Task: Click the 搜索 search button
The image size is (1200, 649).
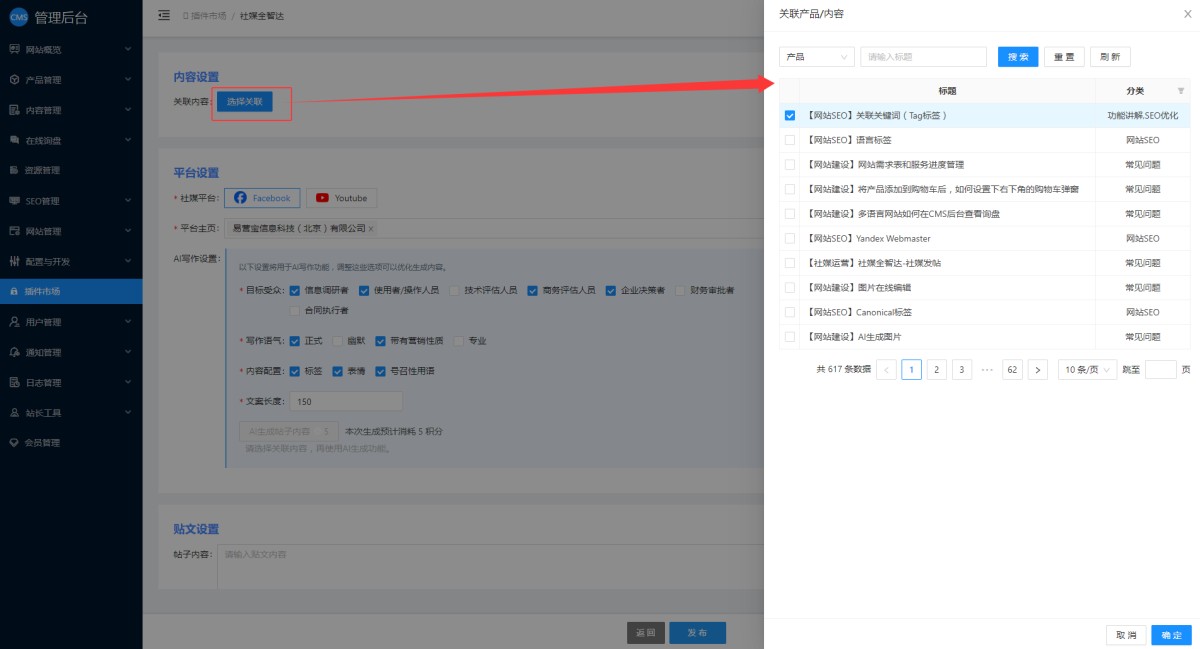Action: 1018,57
